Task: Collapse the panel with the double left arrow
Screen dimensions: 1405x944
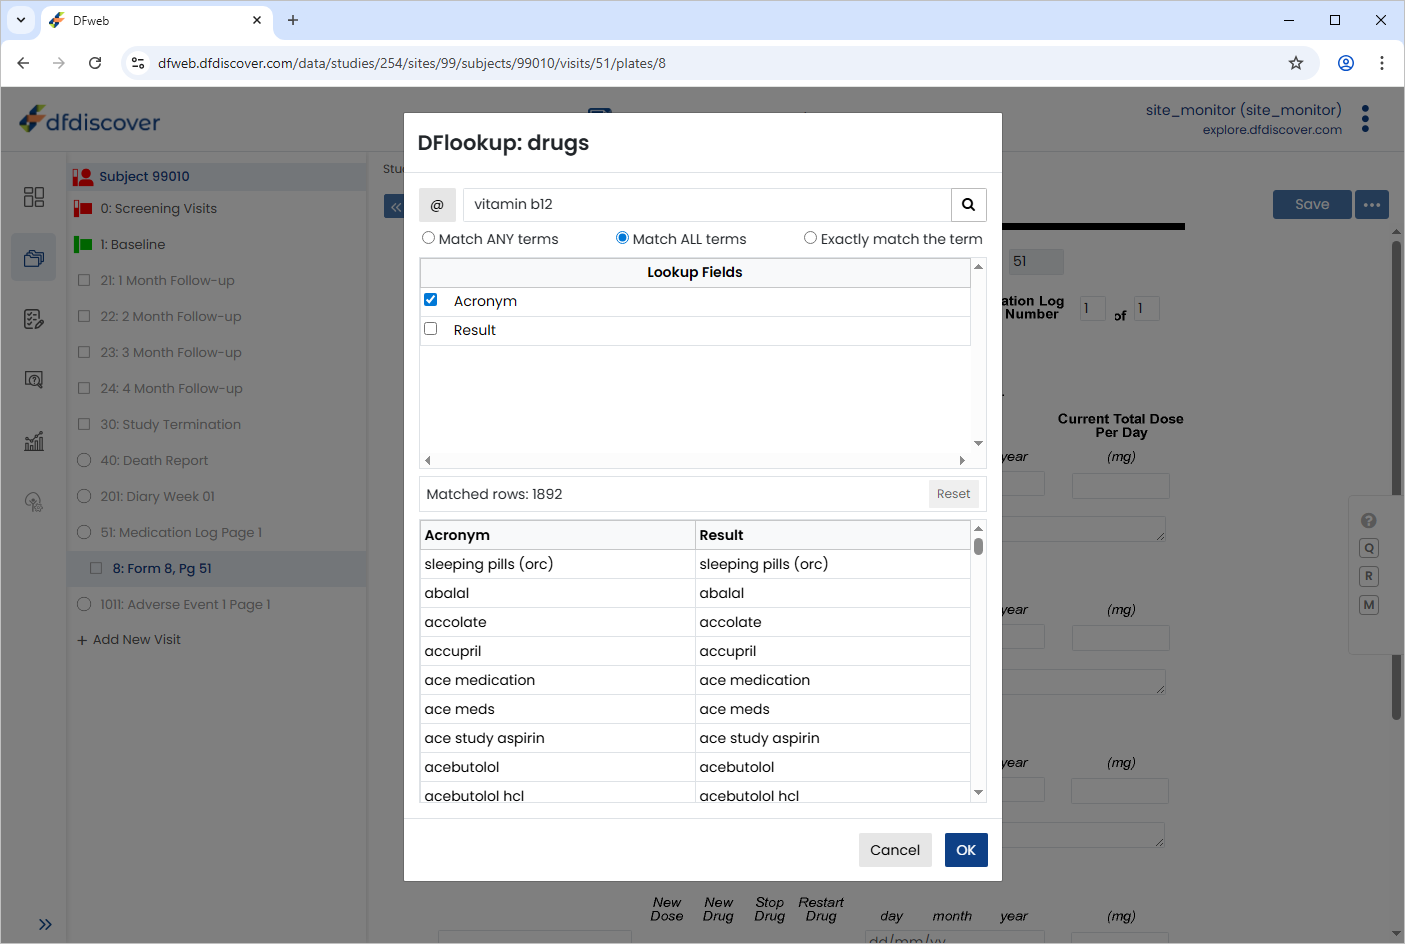Action: [394, 206]
